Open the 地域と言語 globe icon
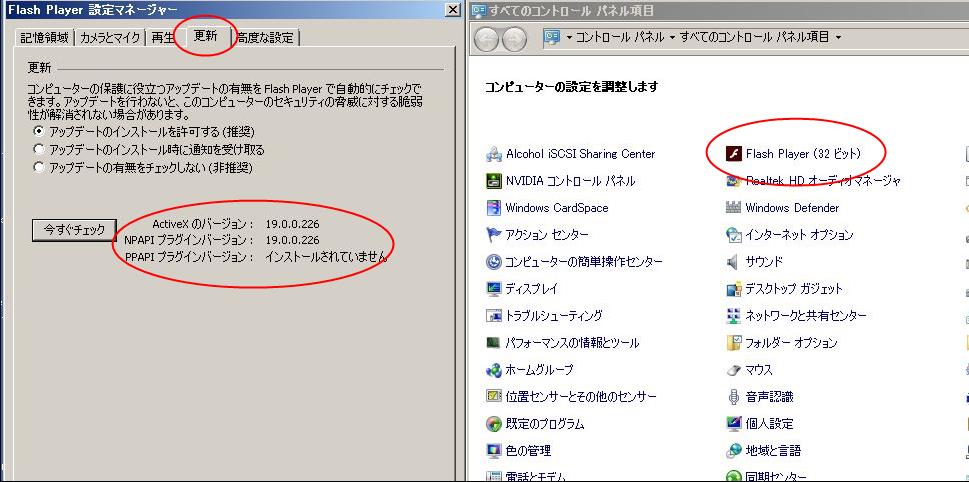The image size is (969, 482). coord(734,451)
